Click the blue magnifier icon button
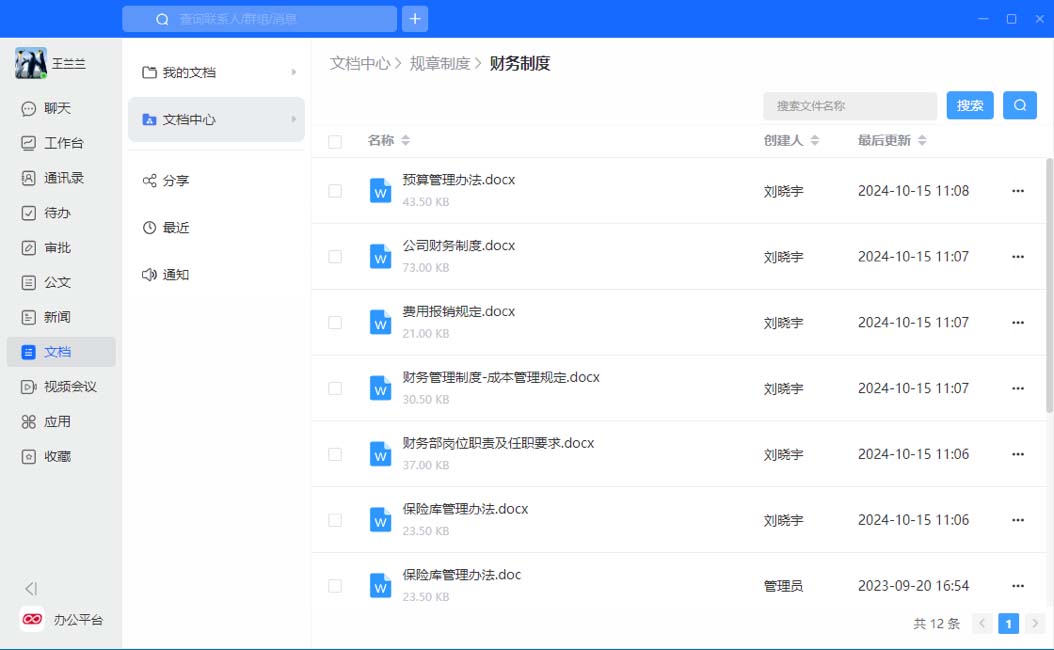Image resolution: width=1054 pixels, height=650 pixels. (1019, 106)
